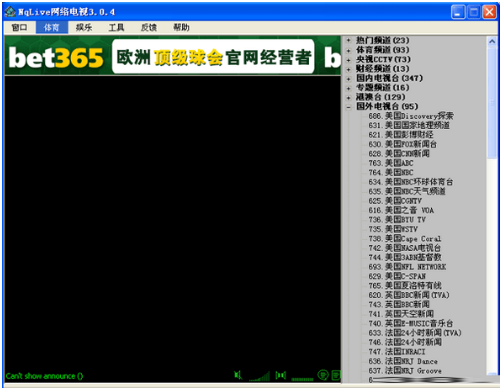Viewport: 502px width, 390px height.
Task: Play channel 616 美国之音 VOA
Action: (401, 210)
